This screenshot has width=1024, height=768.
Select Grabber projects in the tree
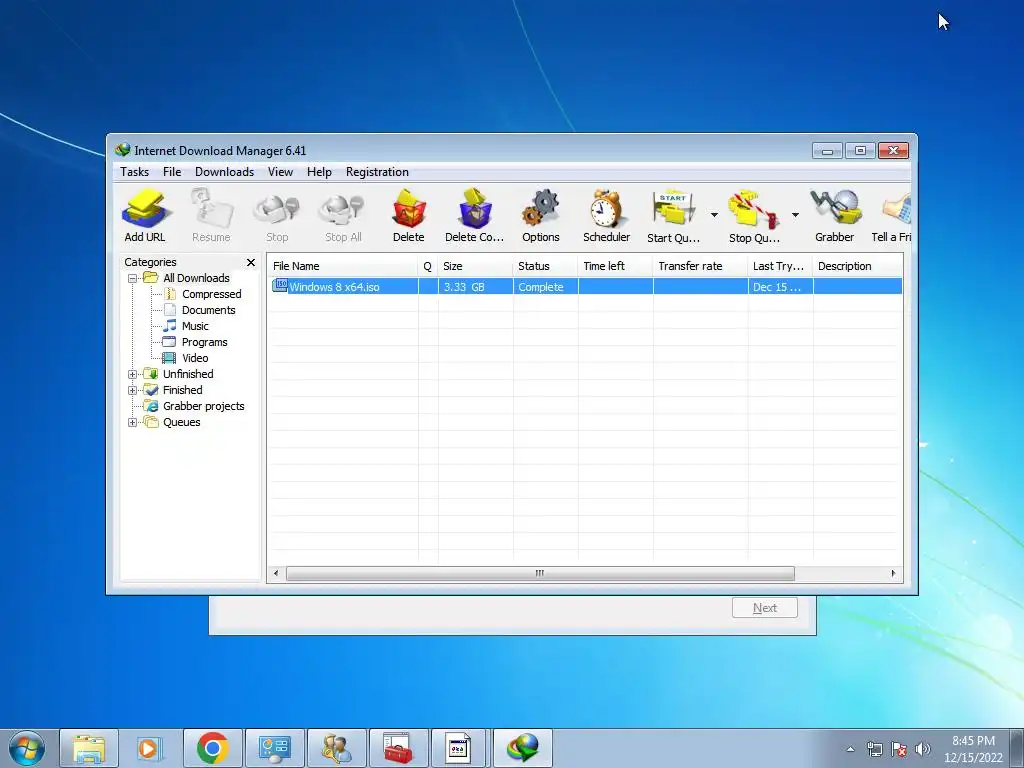[203, 406]
